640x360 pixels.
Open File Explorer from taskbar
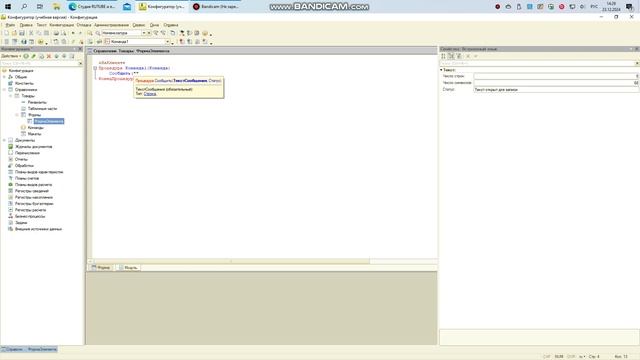click(x=56, y=7)
